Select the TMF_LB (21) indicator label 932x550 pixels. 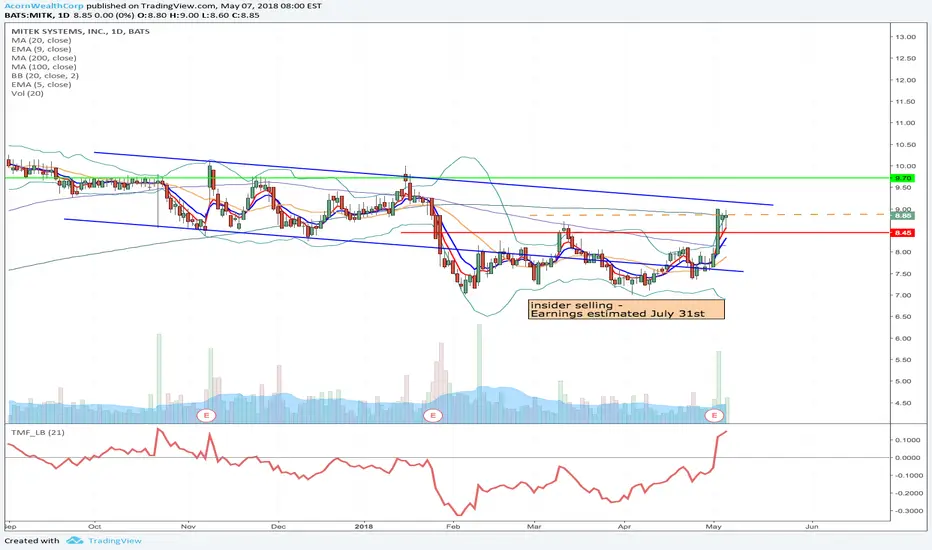point(37,432)
